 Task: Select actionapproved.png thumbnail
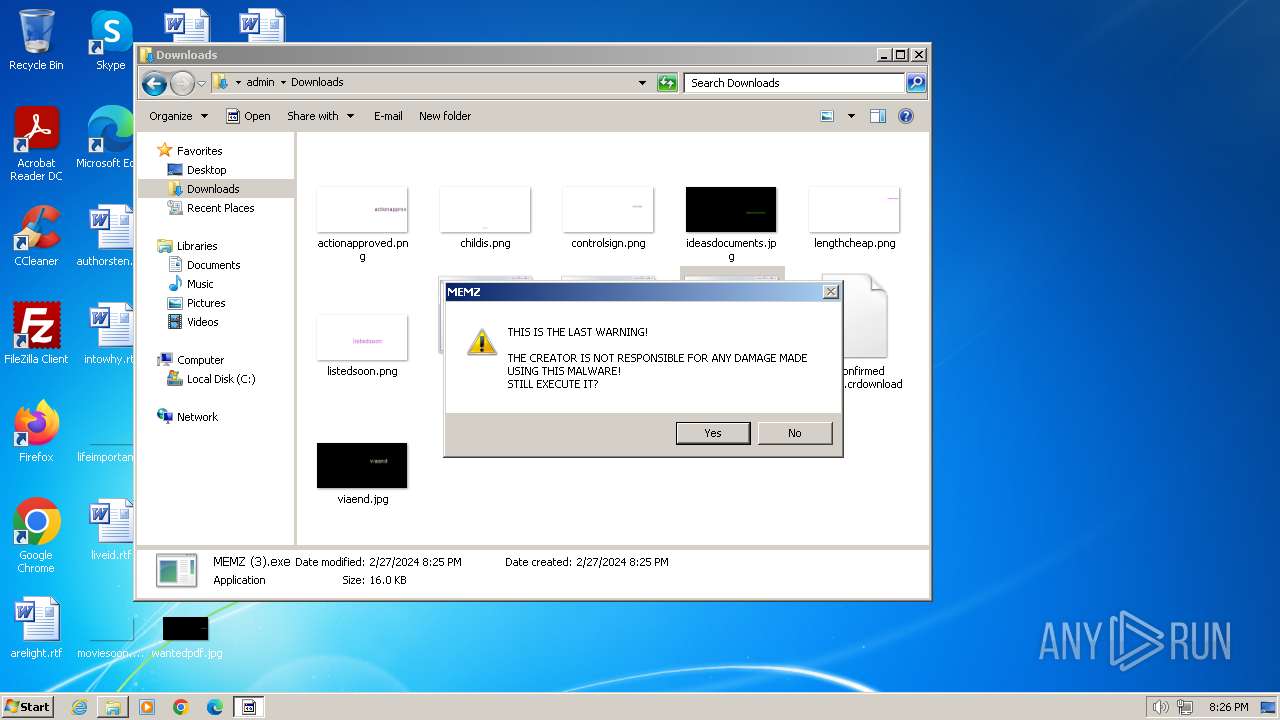point(362,210)
